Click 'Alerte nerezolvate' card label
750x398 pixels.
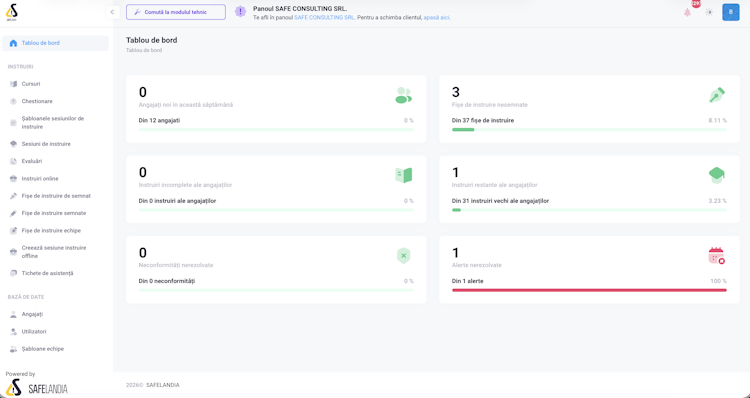pos(477,265)
